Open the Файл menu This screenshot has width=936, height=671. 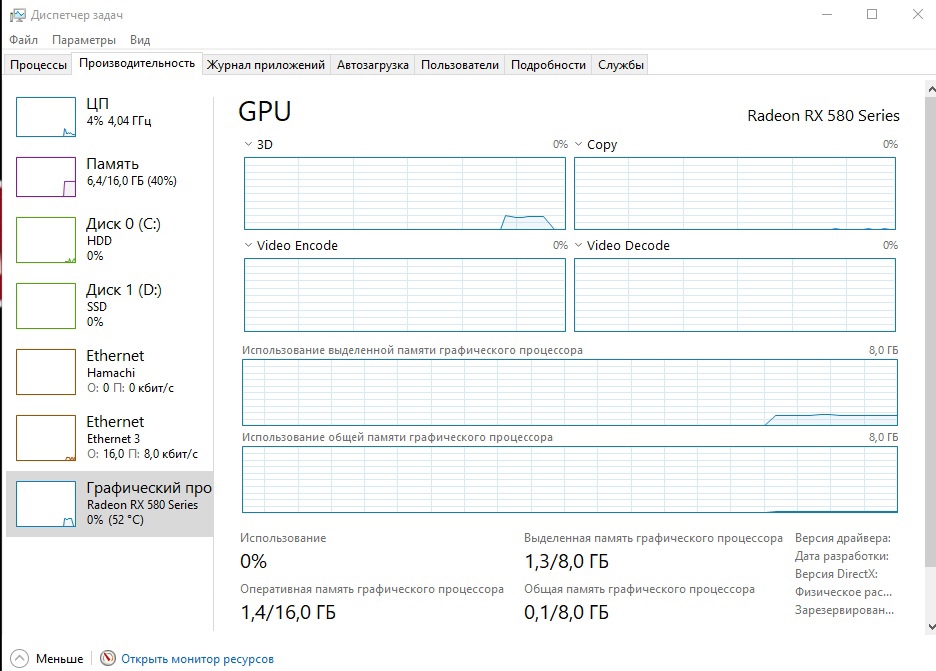[x=24, y=40]
